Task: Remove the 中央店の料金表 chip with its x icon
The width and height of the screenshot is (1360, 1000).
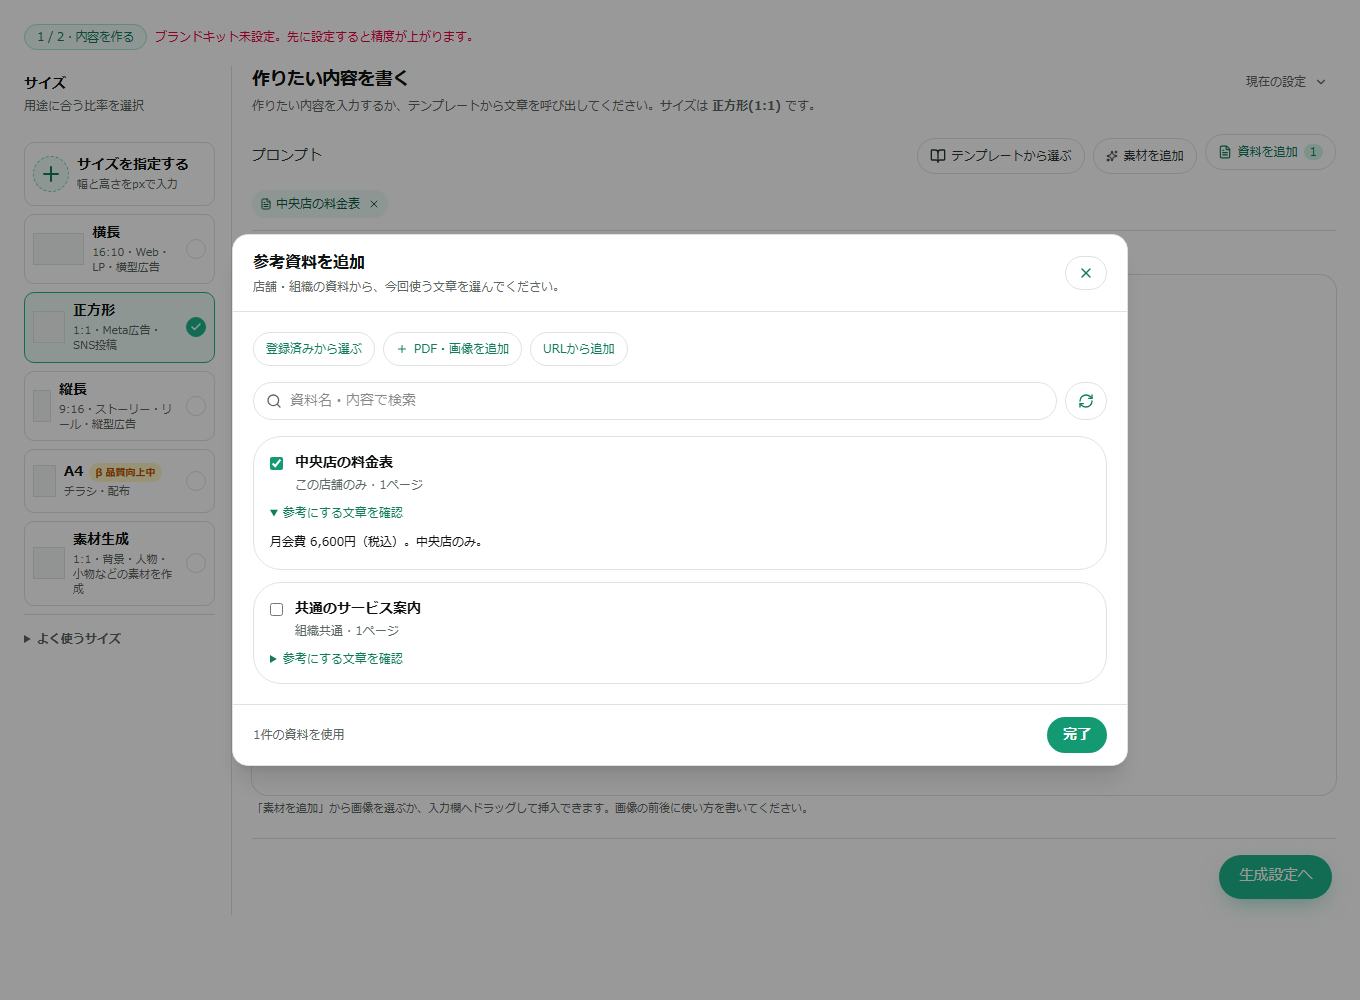Action: (x=374, y=204)
